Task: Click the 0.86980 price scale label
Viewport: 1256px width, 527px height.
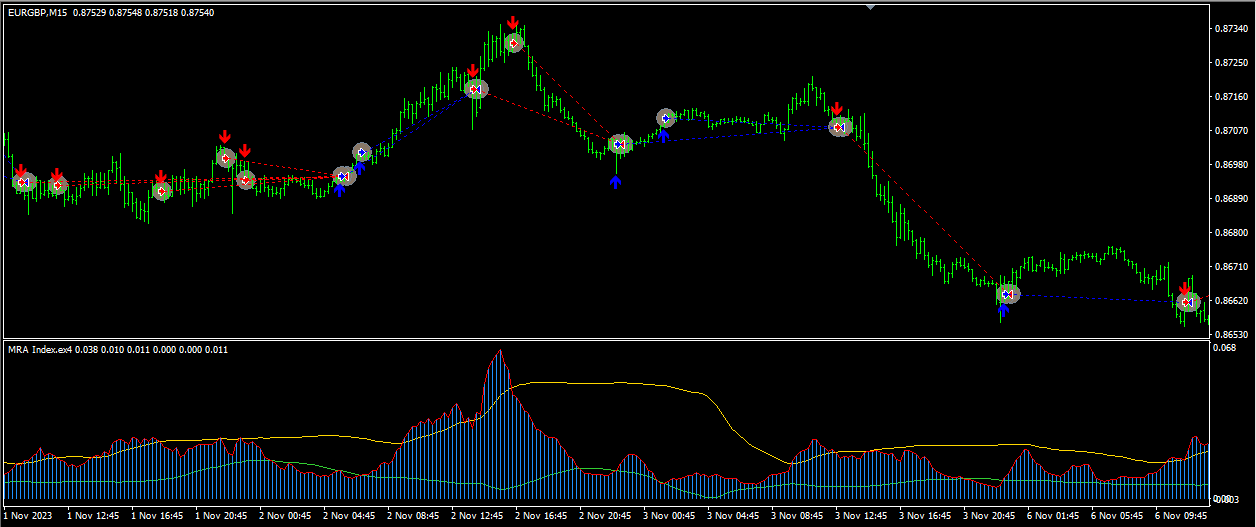Action: [x=1229, y=165]
